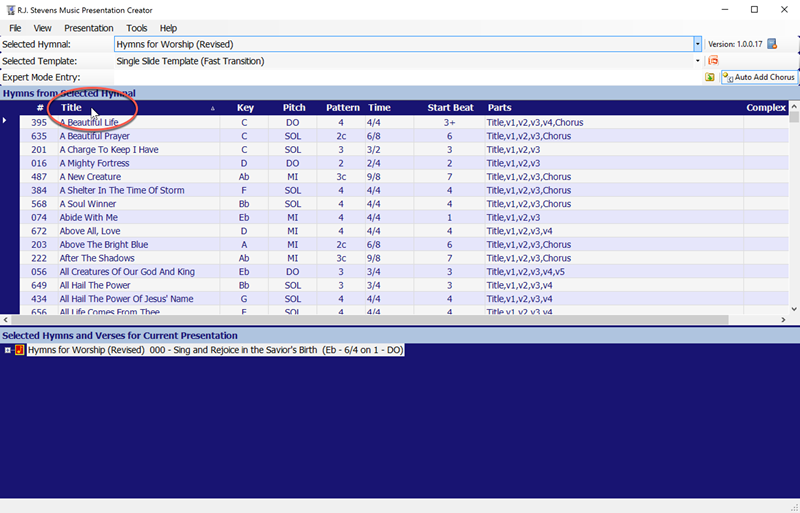
Task: Click the hymn list scroll up arrow
Action: 794,107
